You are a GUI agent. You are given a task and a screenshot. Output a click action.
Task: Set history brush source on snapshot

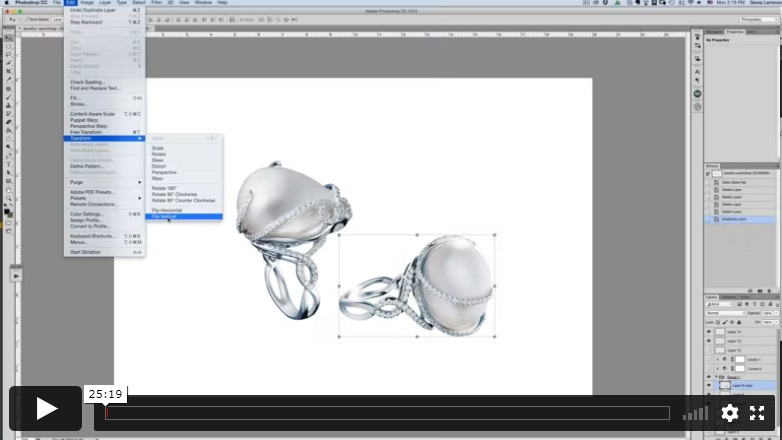click(x=708, y=174)
